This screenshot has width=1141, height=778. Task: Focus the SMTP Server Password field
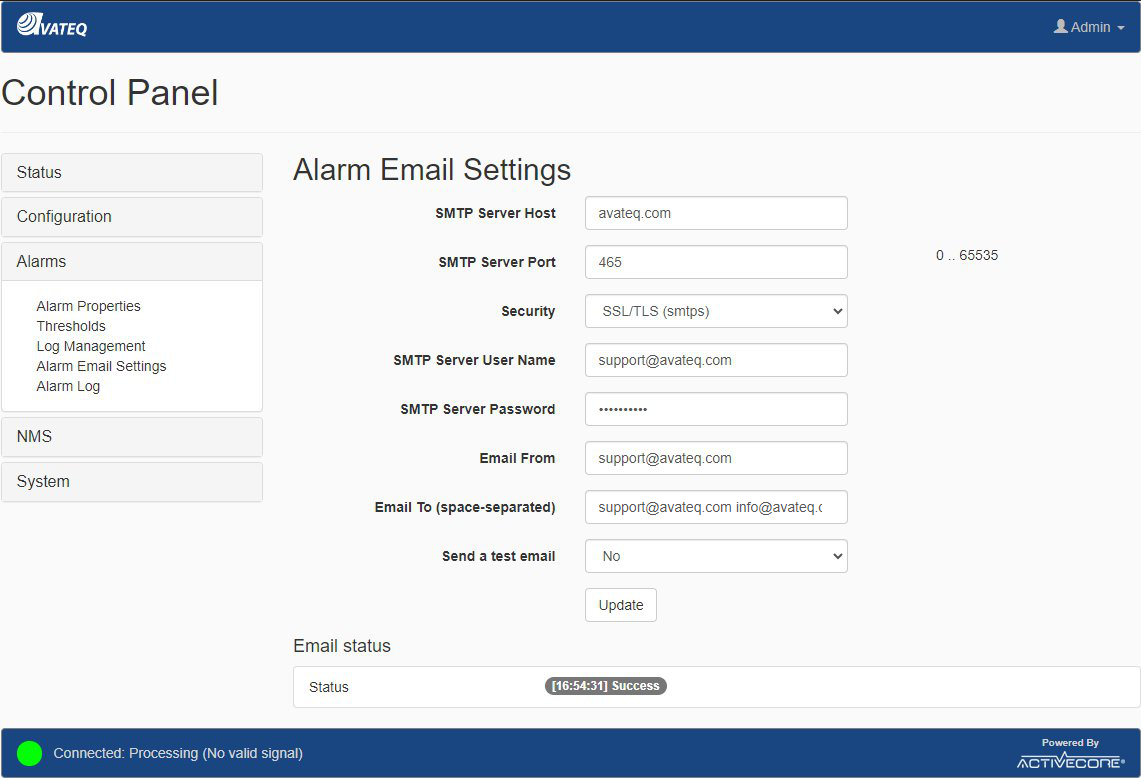(716, 409)
